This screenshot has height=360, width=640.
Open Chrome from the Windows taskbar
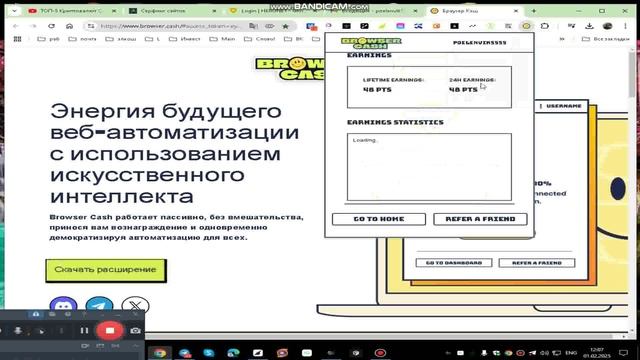[160, 353]
